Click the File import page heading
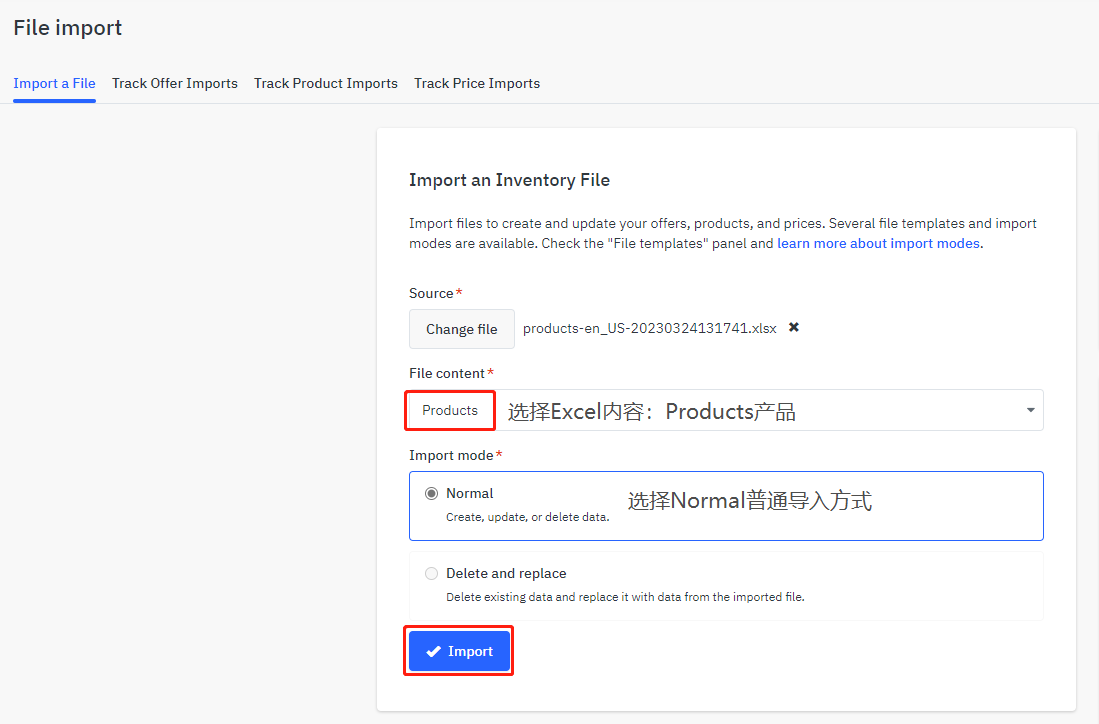The width and height of the screenshot is (1099, 724). click(68, 28)
